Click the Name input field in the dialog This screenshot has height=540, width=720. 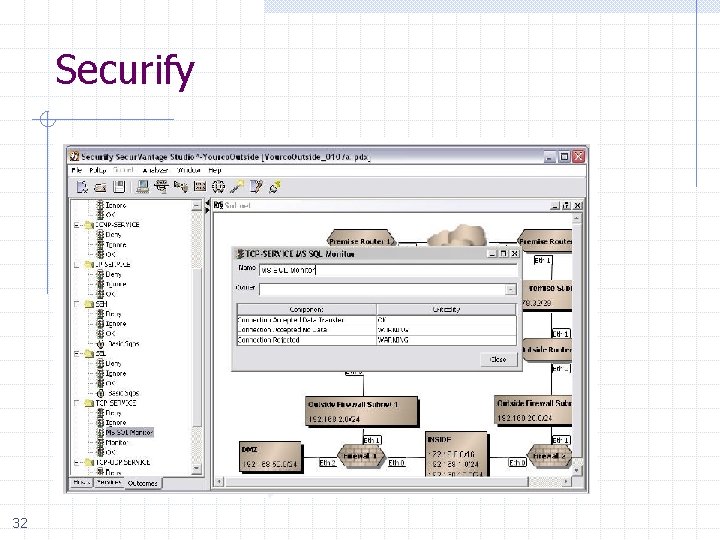(388, 270)
